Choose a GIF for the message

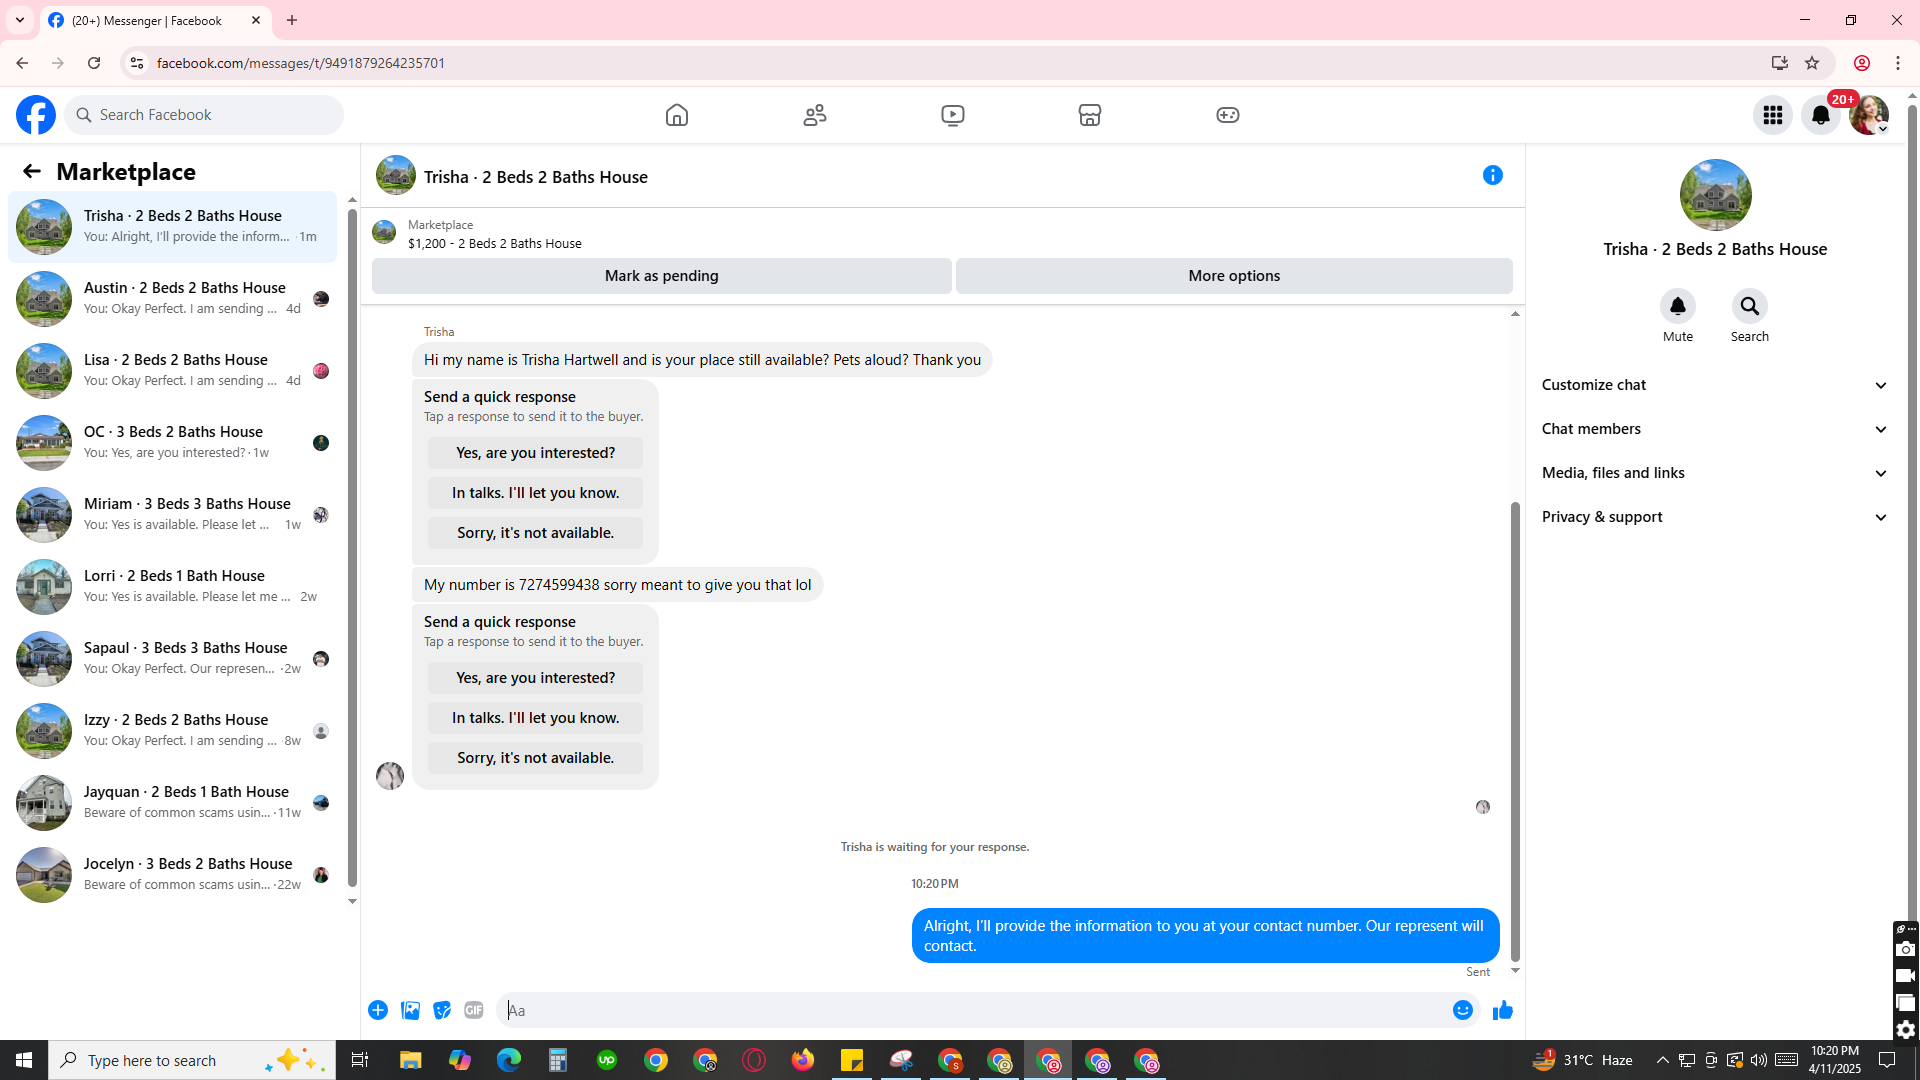tap(474, 1010)
